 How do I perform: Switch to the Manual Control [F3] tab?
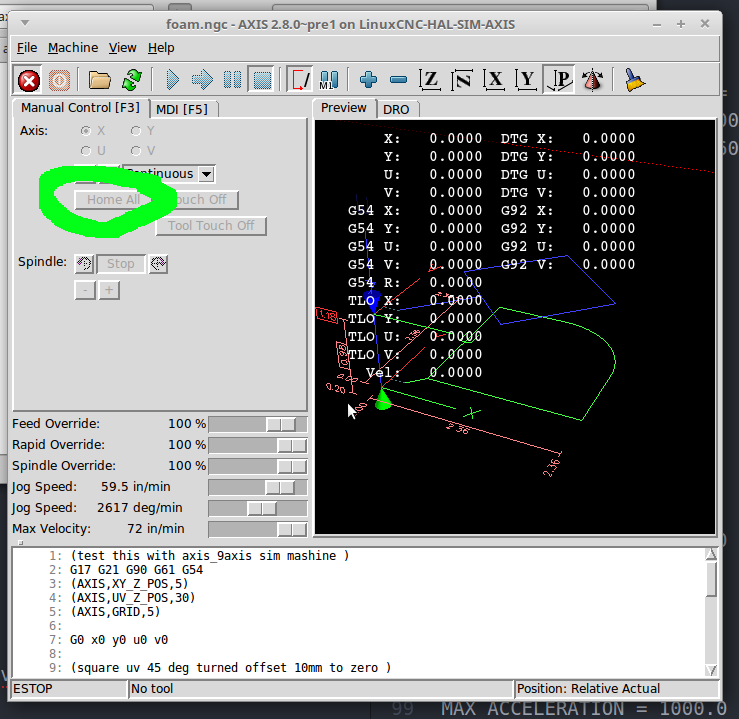point(81,108)
